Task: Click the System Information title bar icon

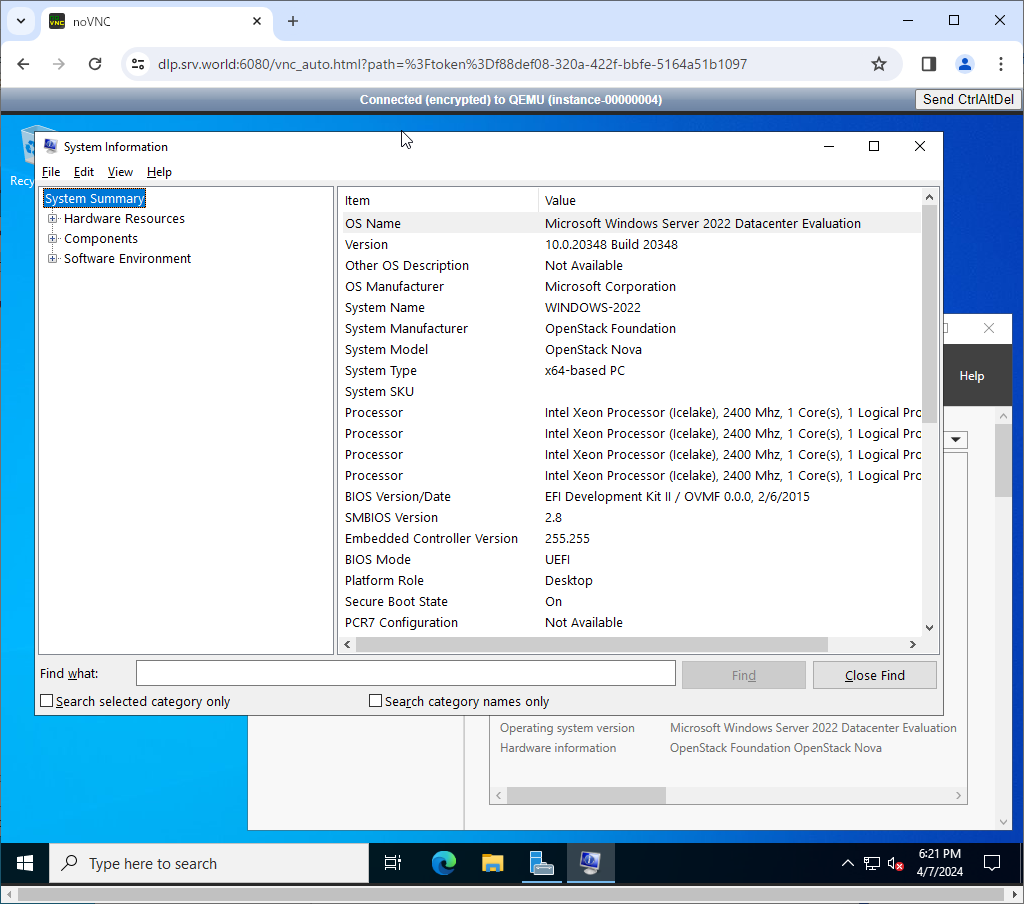Action: 50,146
